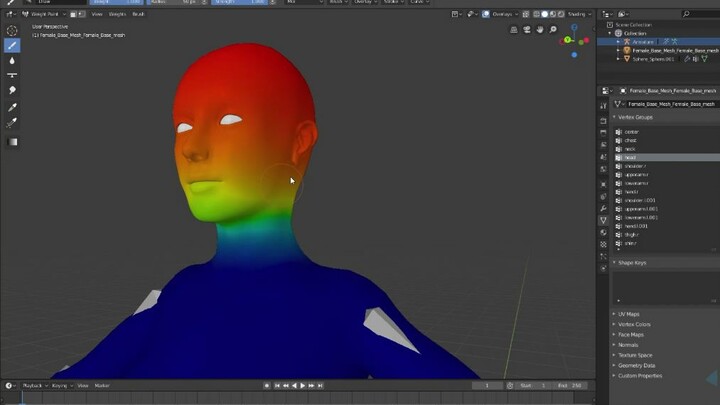The image size is (720, 405).
Task: Click the current frame number field
Action: (487, 386)
